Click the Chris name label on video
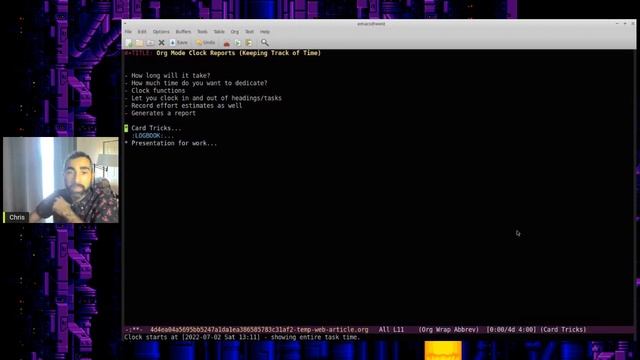Screen dimensions: 640x360 tap(17, 218)
